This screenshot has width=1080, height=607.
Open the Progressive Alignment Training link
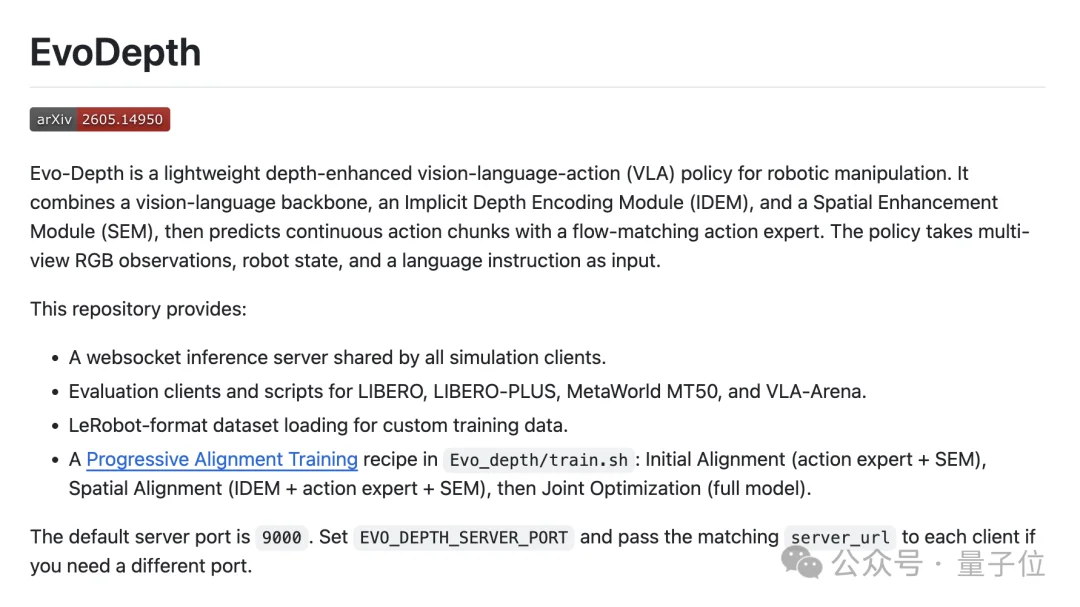point(222,460)
